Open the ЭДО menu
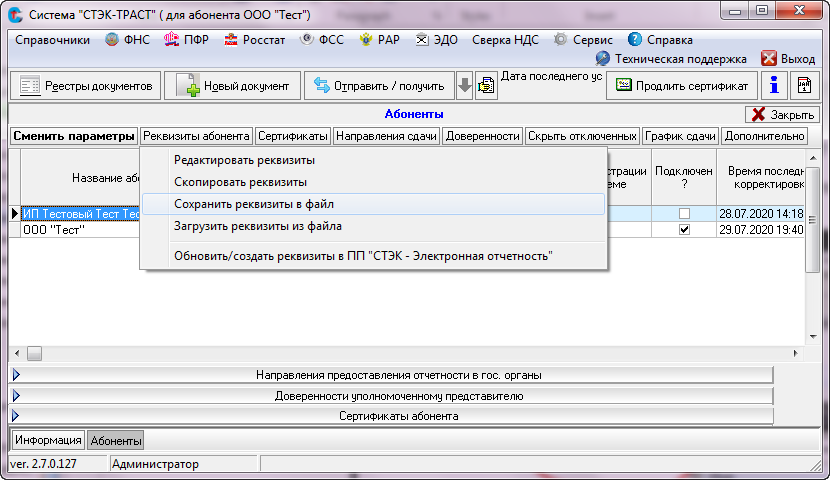The width and height of the screenshot is (830, 480). [437, 40]
